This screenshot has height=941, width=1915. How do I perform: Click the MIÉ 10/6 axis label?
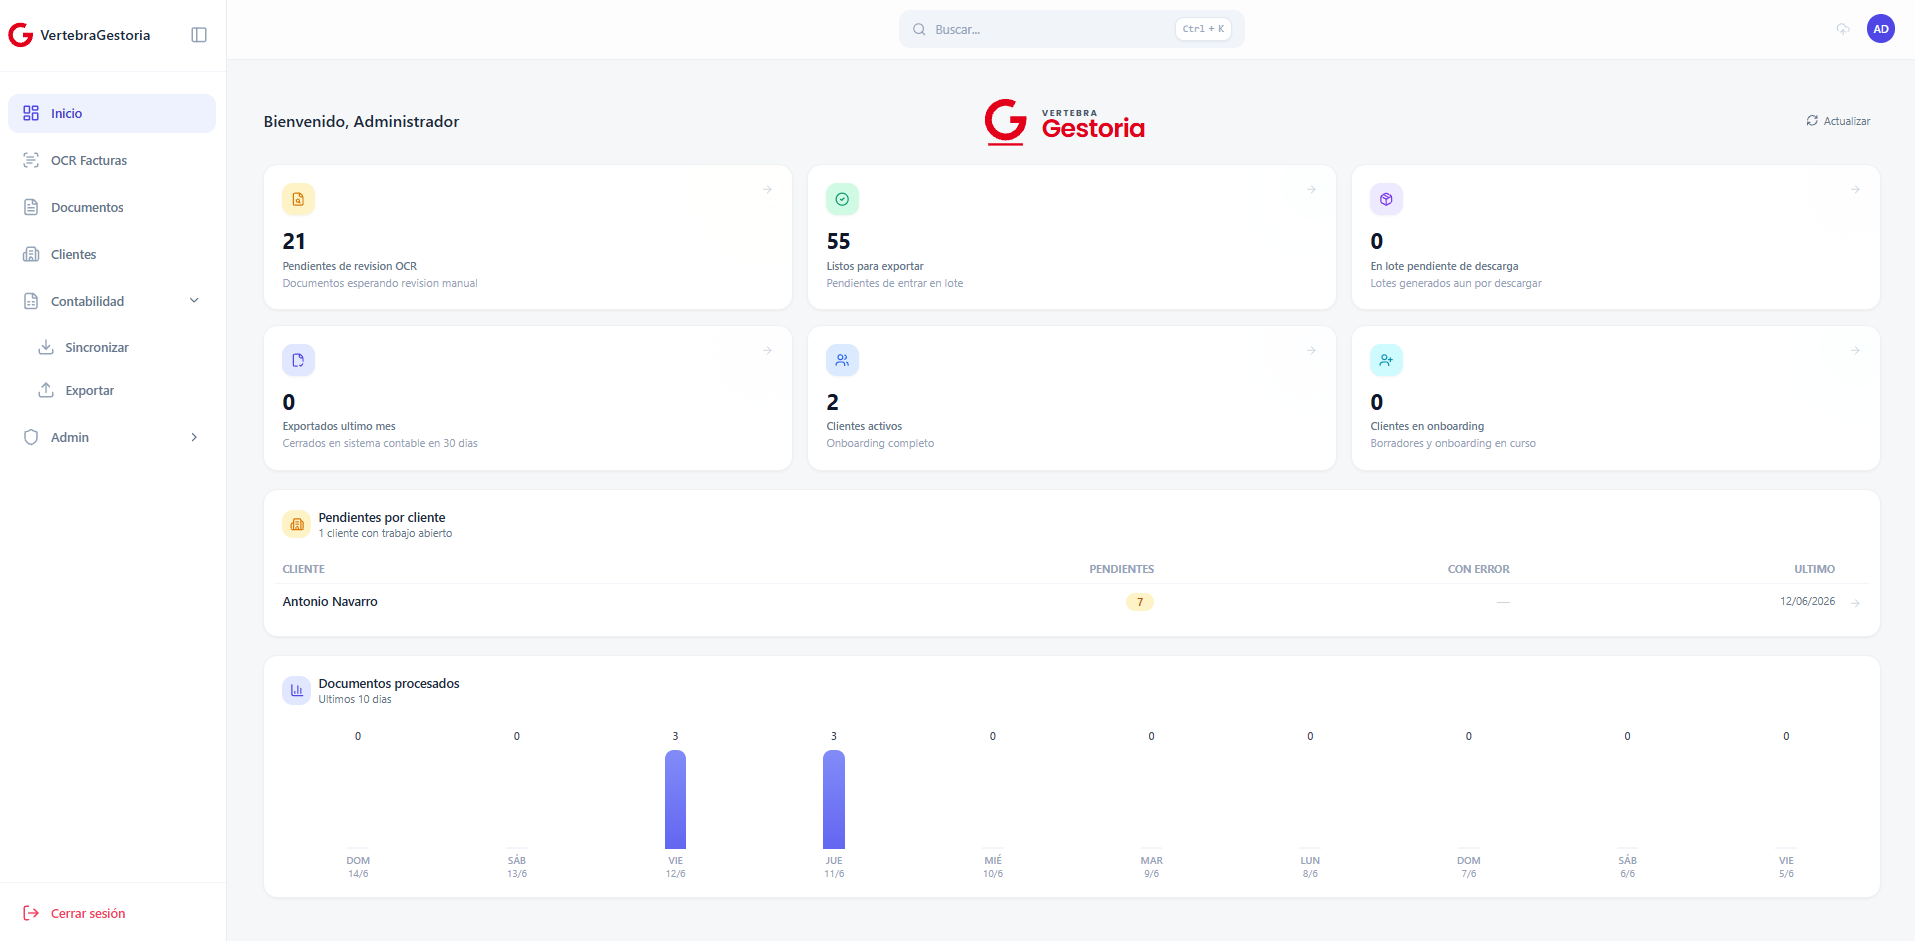point(993,867)
